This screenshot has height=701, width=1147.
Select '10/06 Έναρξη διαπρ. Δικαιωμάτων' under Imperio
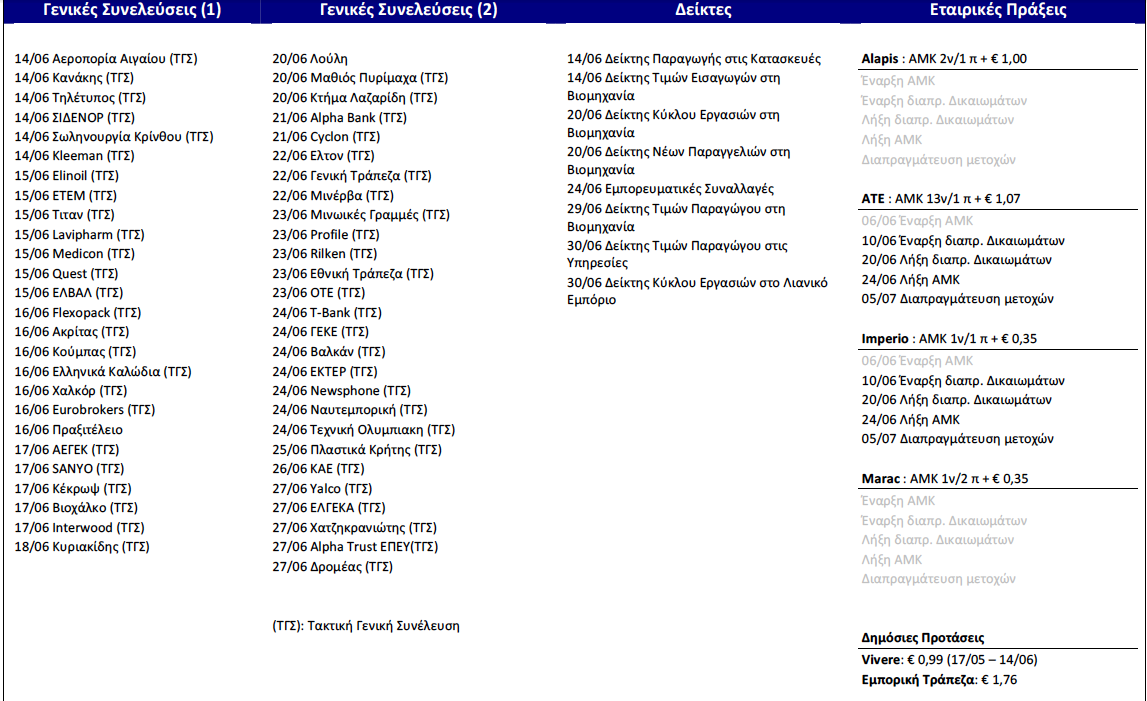point(963,381)
